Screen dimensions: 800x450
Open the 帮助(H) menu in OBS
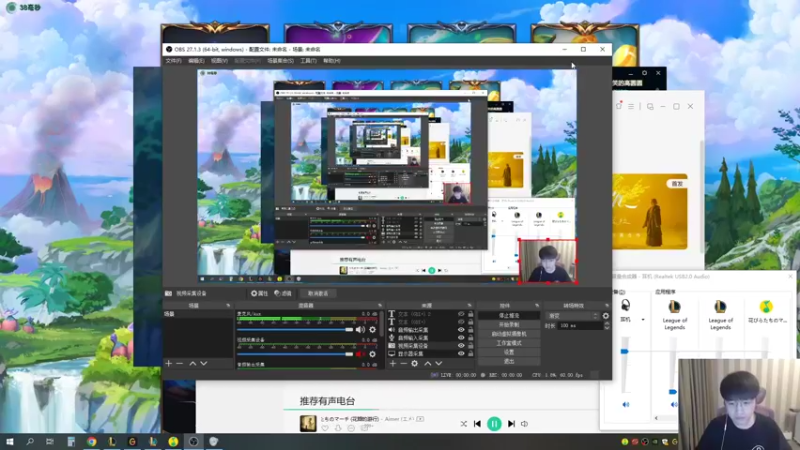tap(332, 61)
